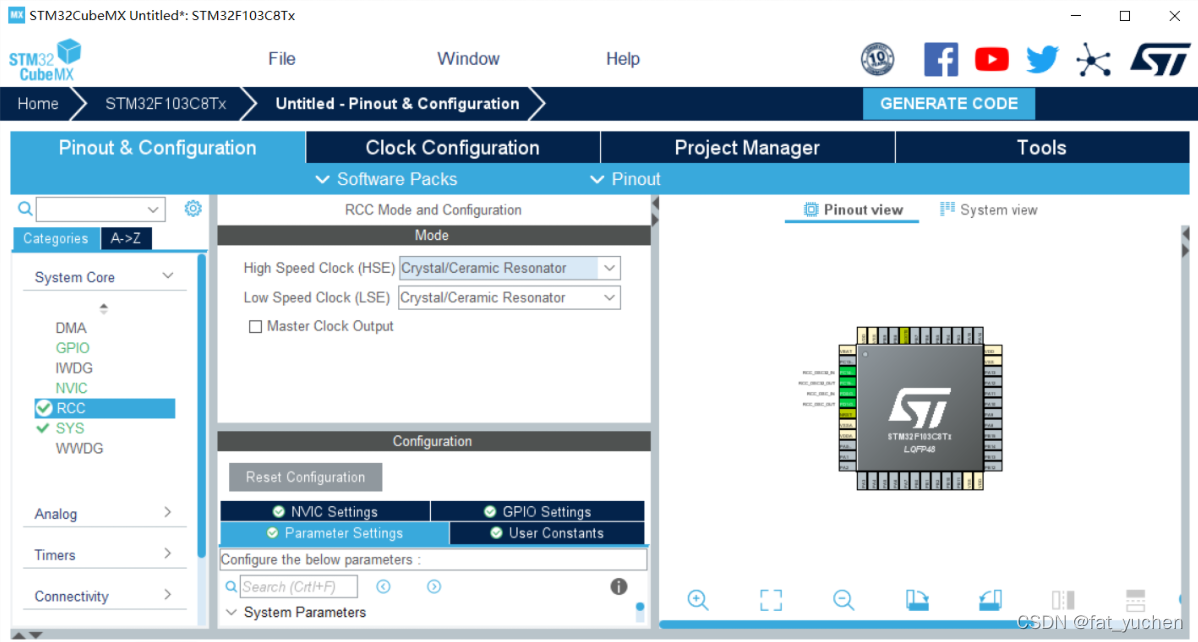Image resolution: width=1198 pixels, height=642 pixels.
Task: Click the ST community network icon
Action: click(x=1093, y=60)
